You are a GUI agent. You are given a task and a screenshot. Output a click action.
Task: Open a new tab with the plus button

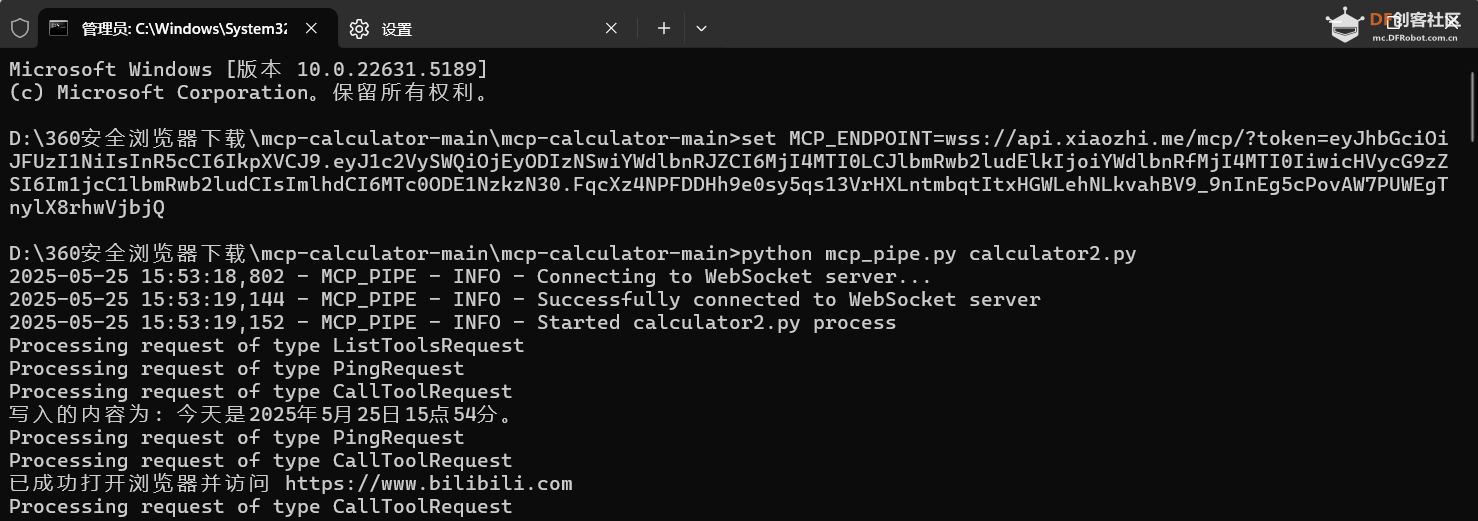663,29
